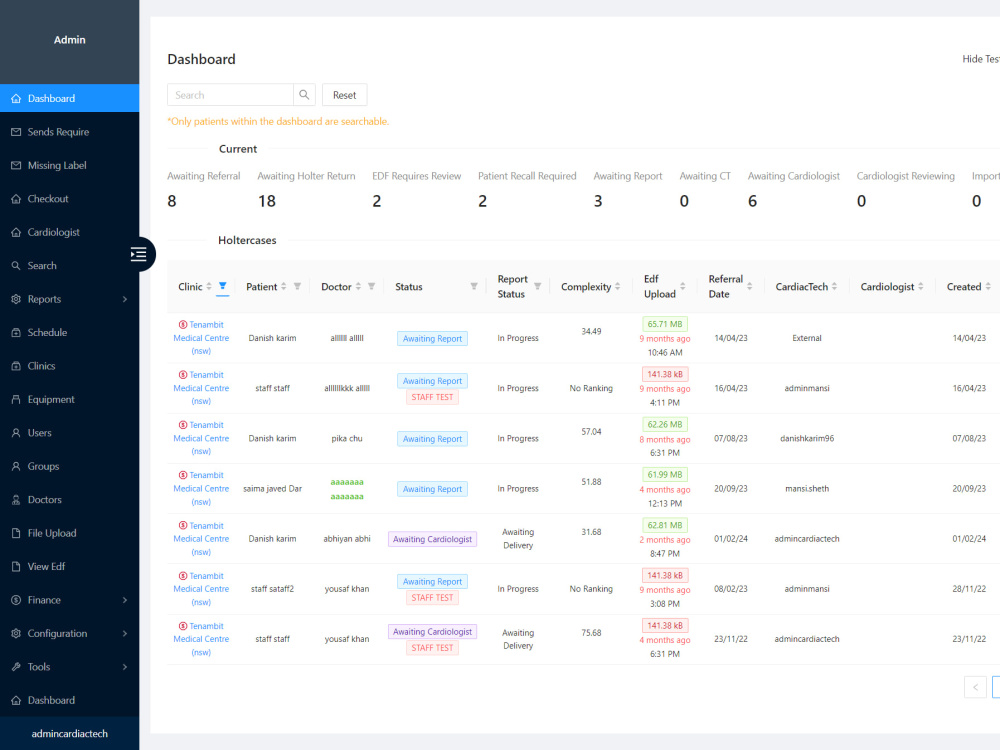Open Search page in sidebar
The height and width of the screenshot is (750, 1000).
70,265
